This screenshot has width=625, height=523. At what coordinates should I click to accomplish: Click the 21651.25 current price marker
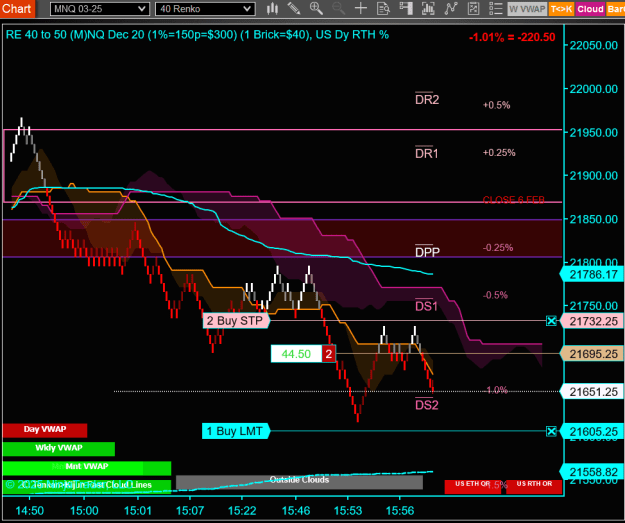pyautogui.click(x=593, y=392)
